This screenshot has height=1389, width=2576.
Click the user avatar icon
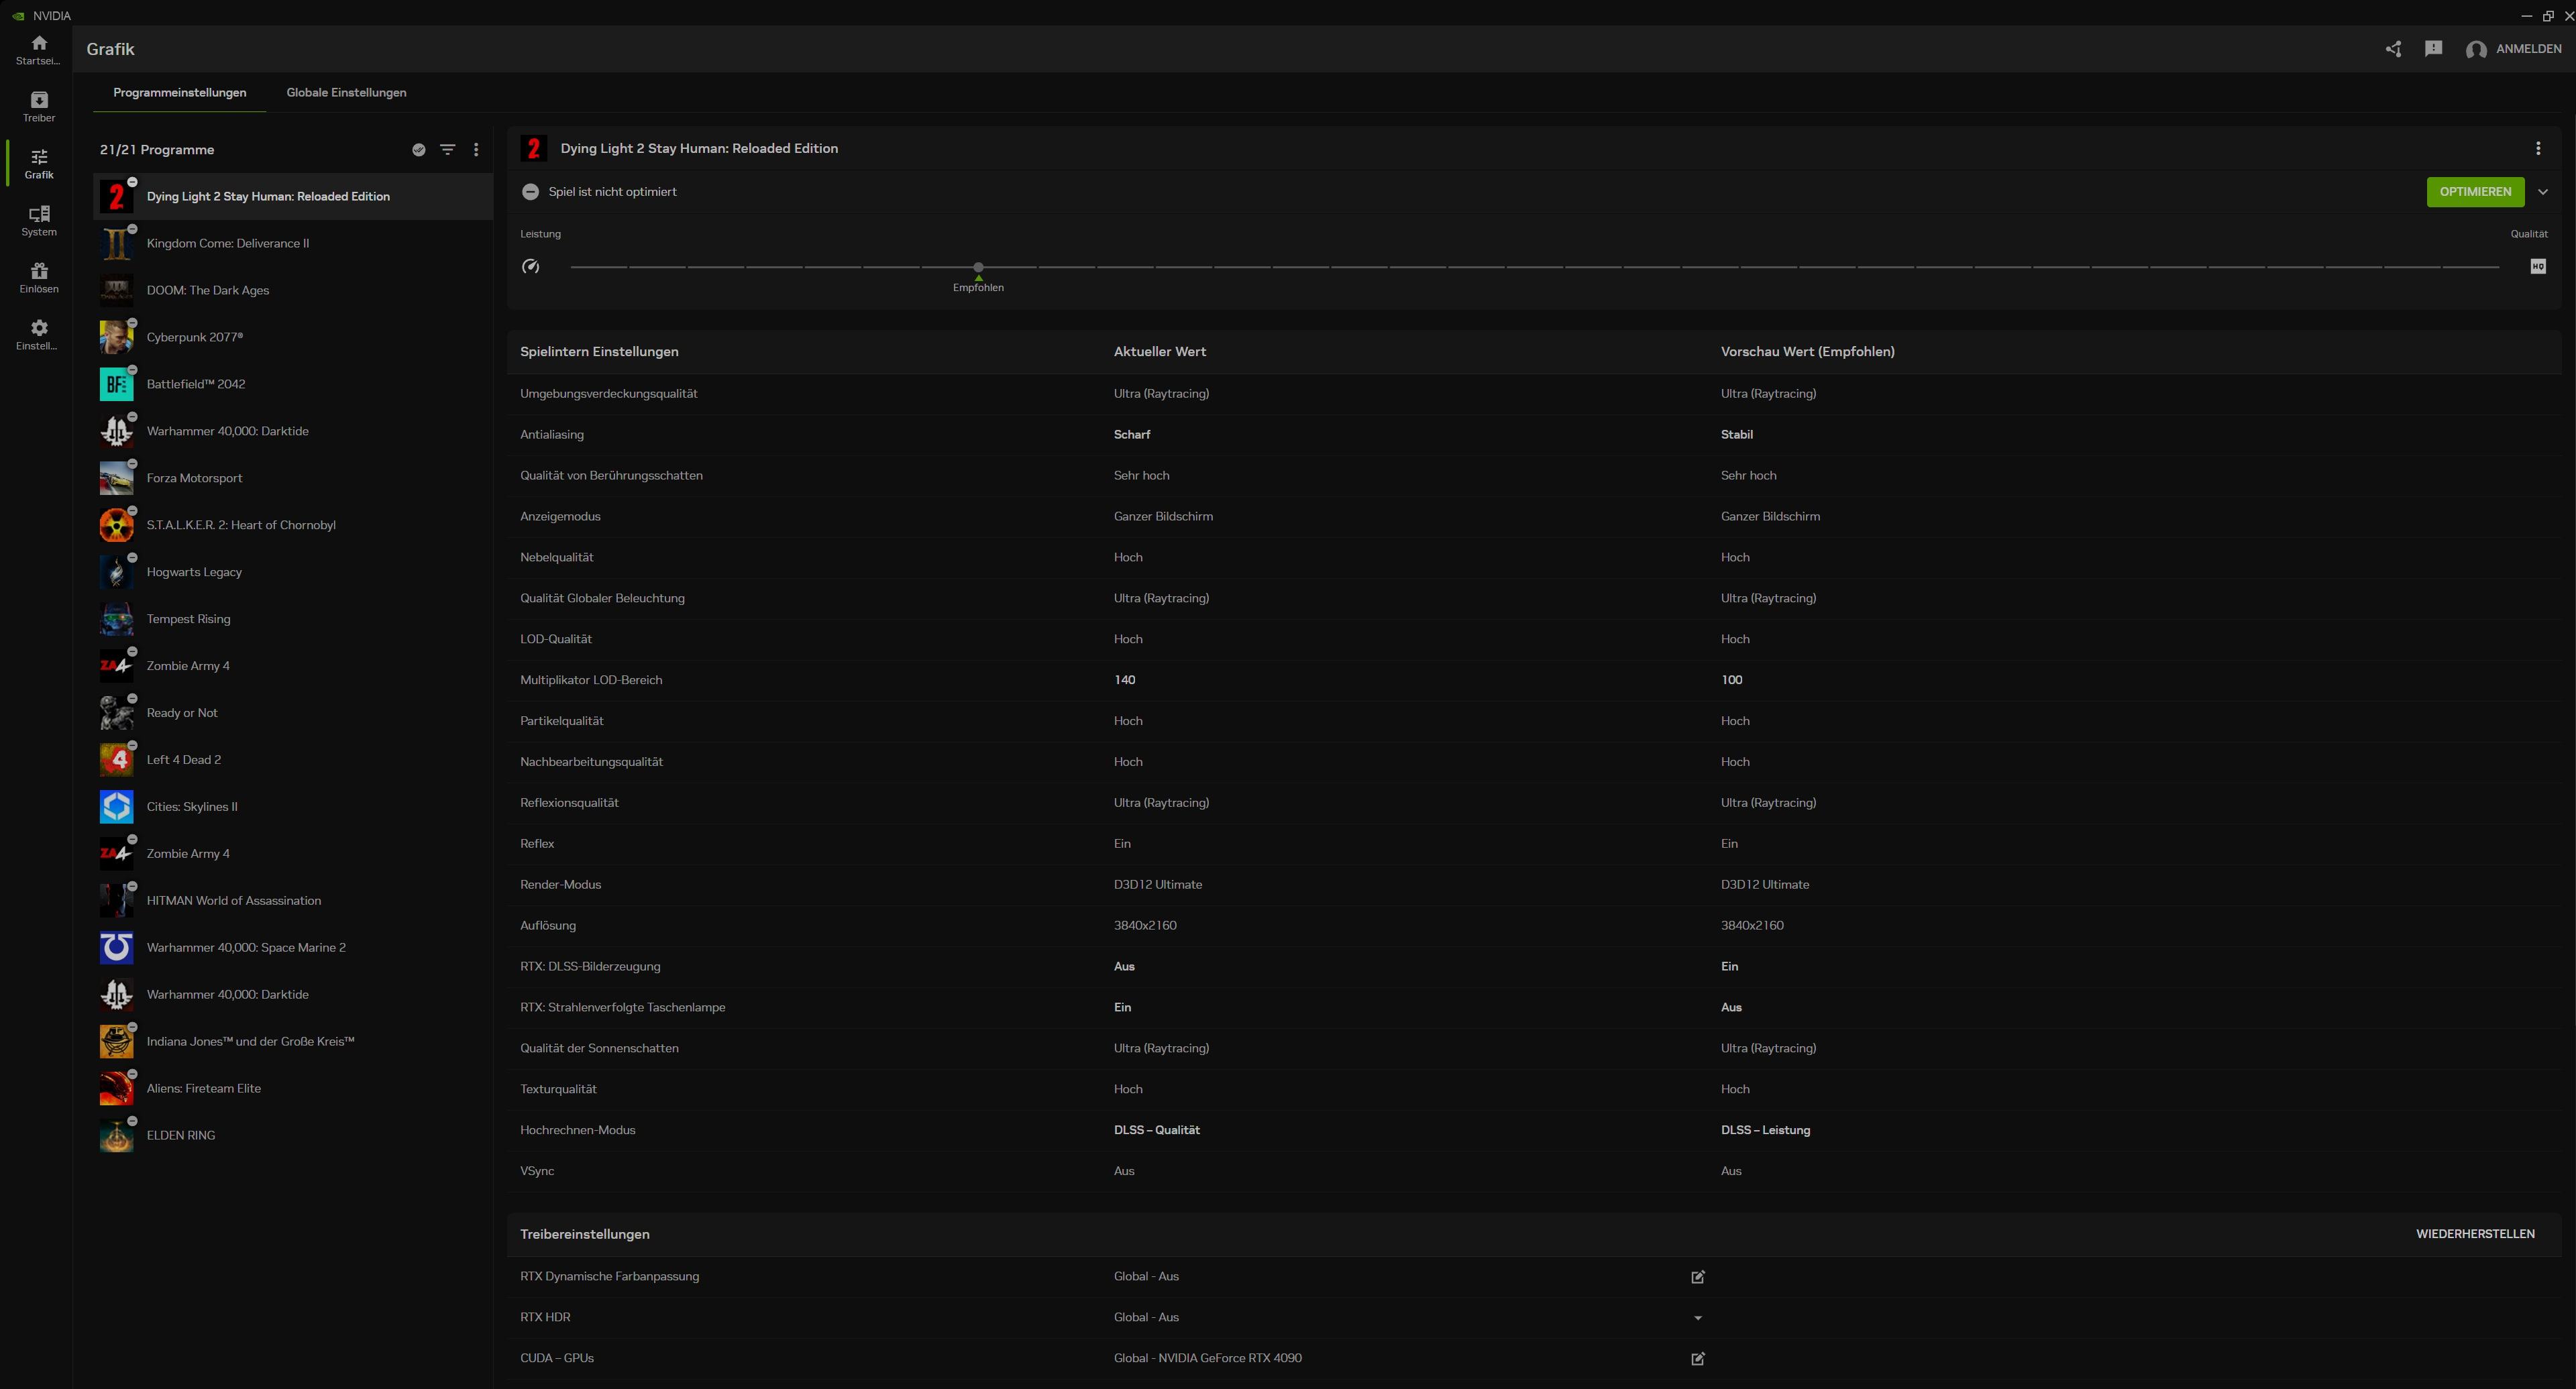pyautogui.click(x=2476, y=50)
